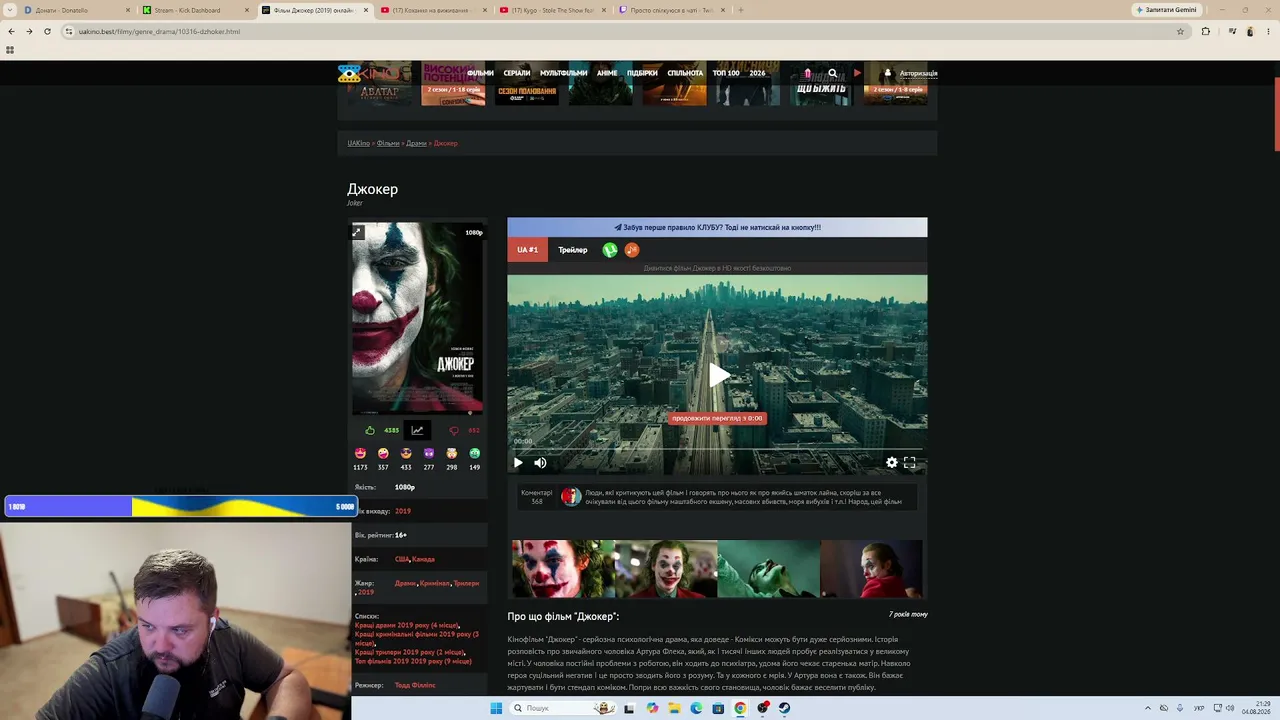This screenshot has width=1280, height=720.
Task: Open the rating statistics chart icon
Action: (x=417, y=431)
